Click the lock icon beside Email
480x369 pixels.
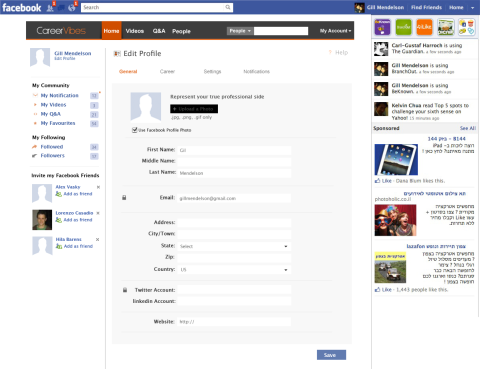coord(124,198)
